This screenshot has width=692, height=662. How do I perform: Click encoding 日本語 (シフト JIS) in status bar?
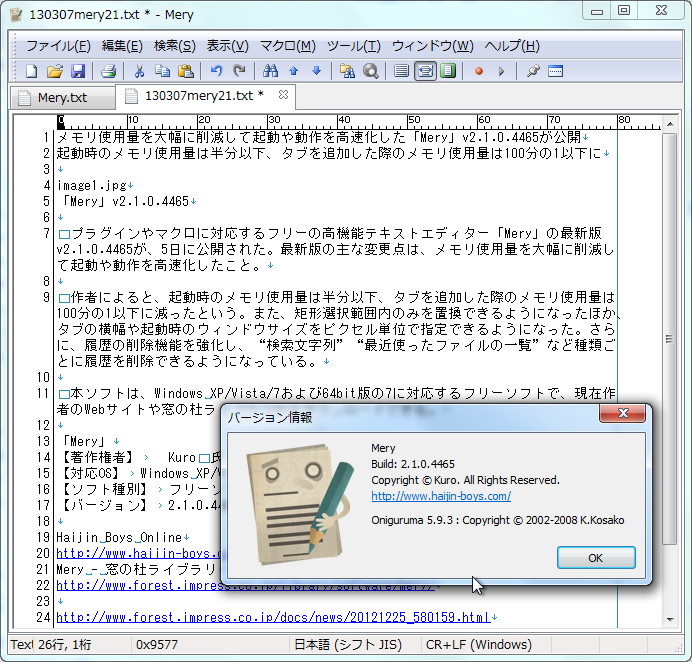pos(348,645)
